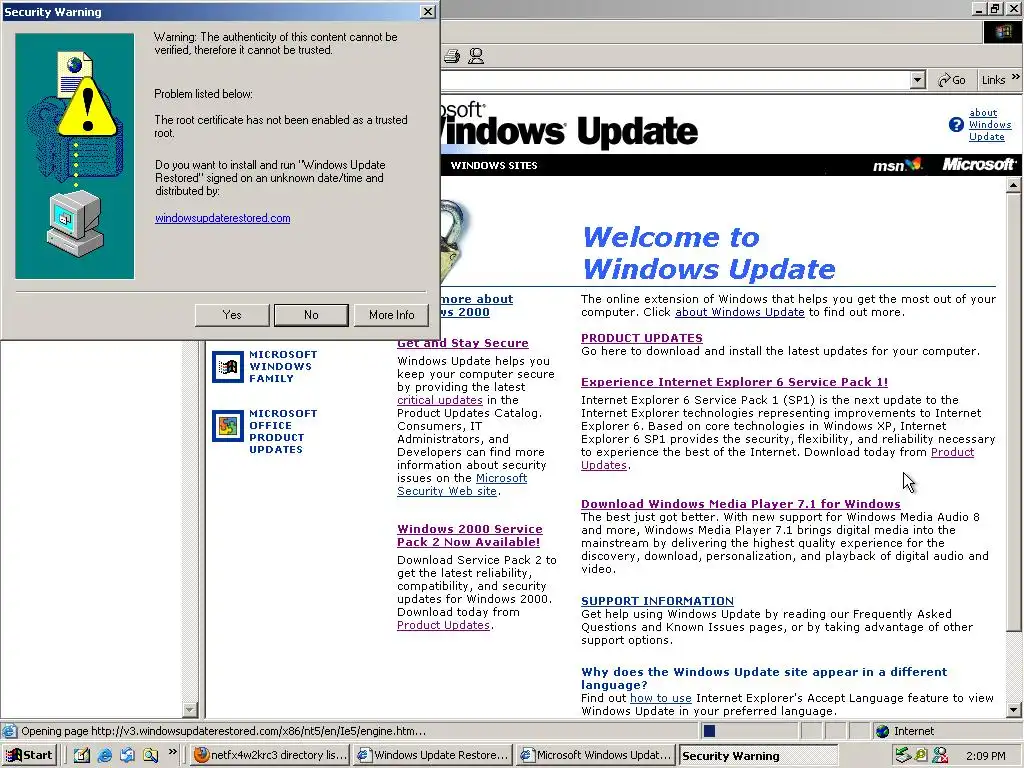Follow Product Updates link in IE6 SP1 paragraph

tap(952, 452)
